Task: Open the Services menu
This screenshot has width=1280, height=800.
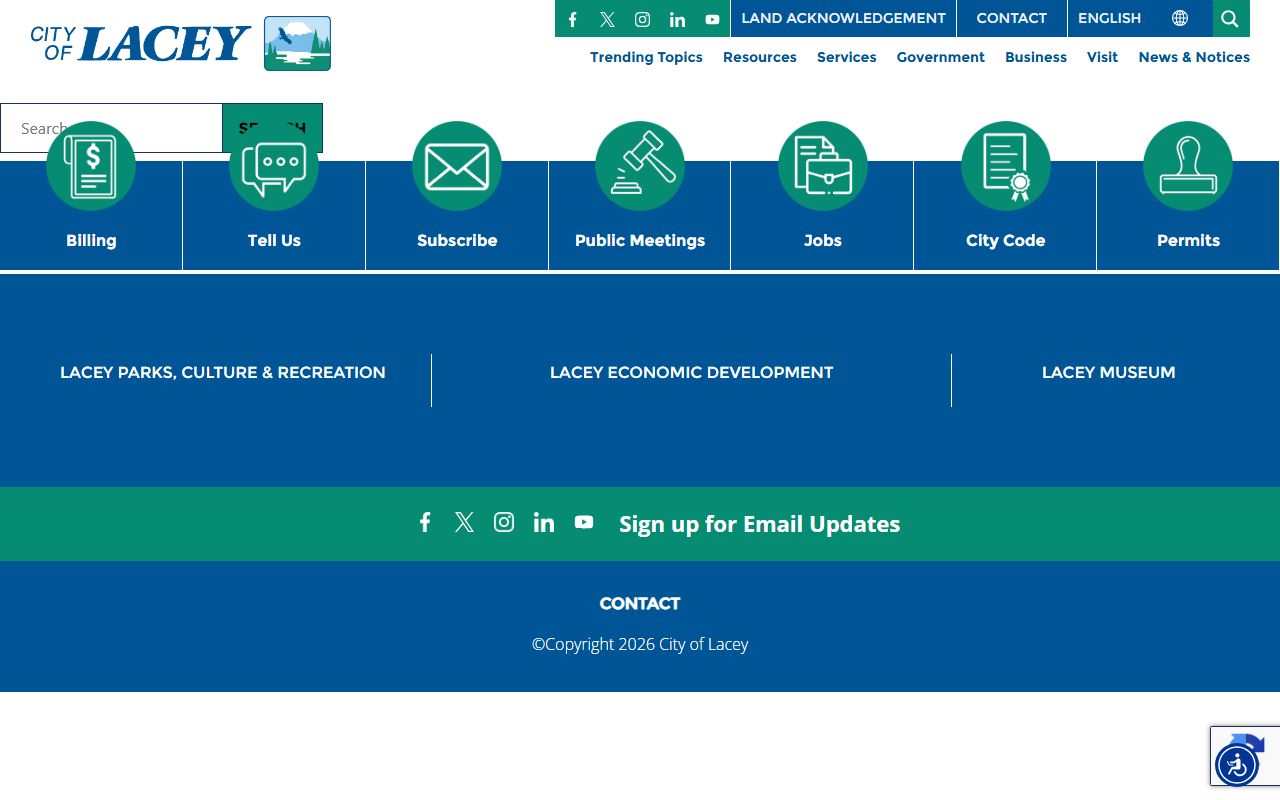Action: pyautogui.click(x=846, y=57)
